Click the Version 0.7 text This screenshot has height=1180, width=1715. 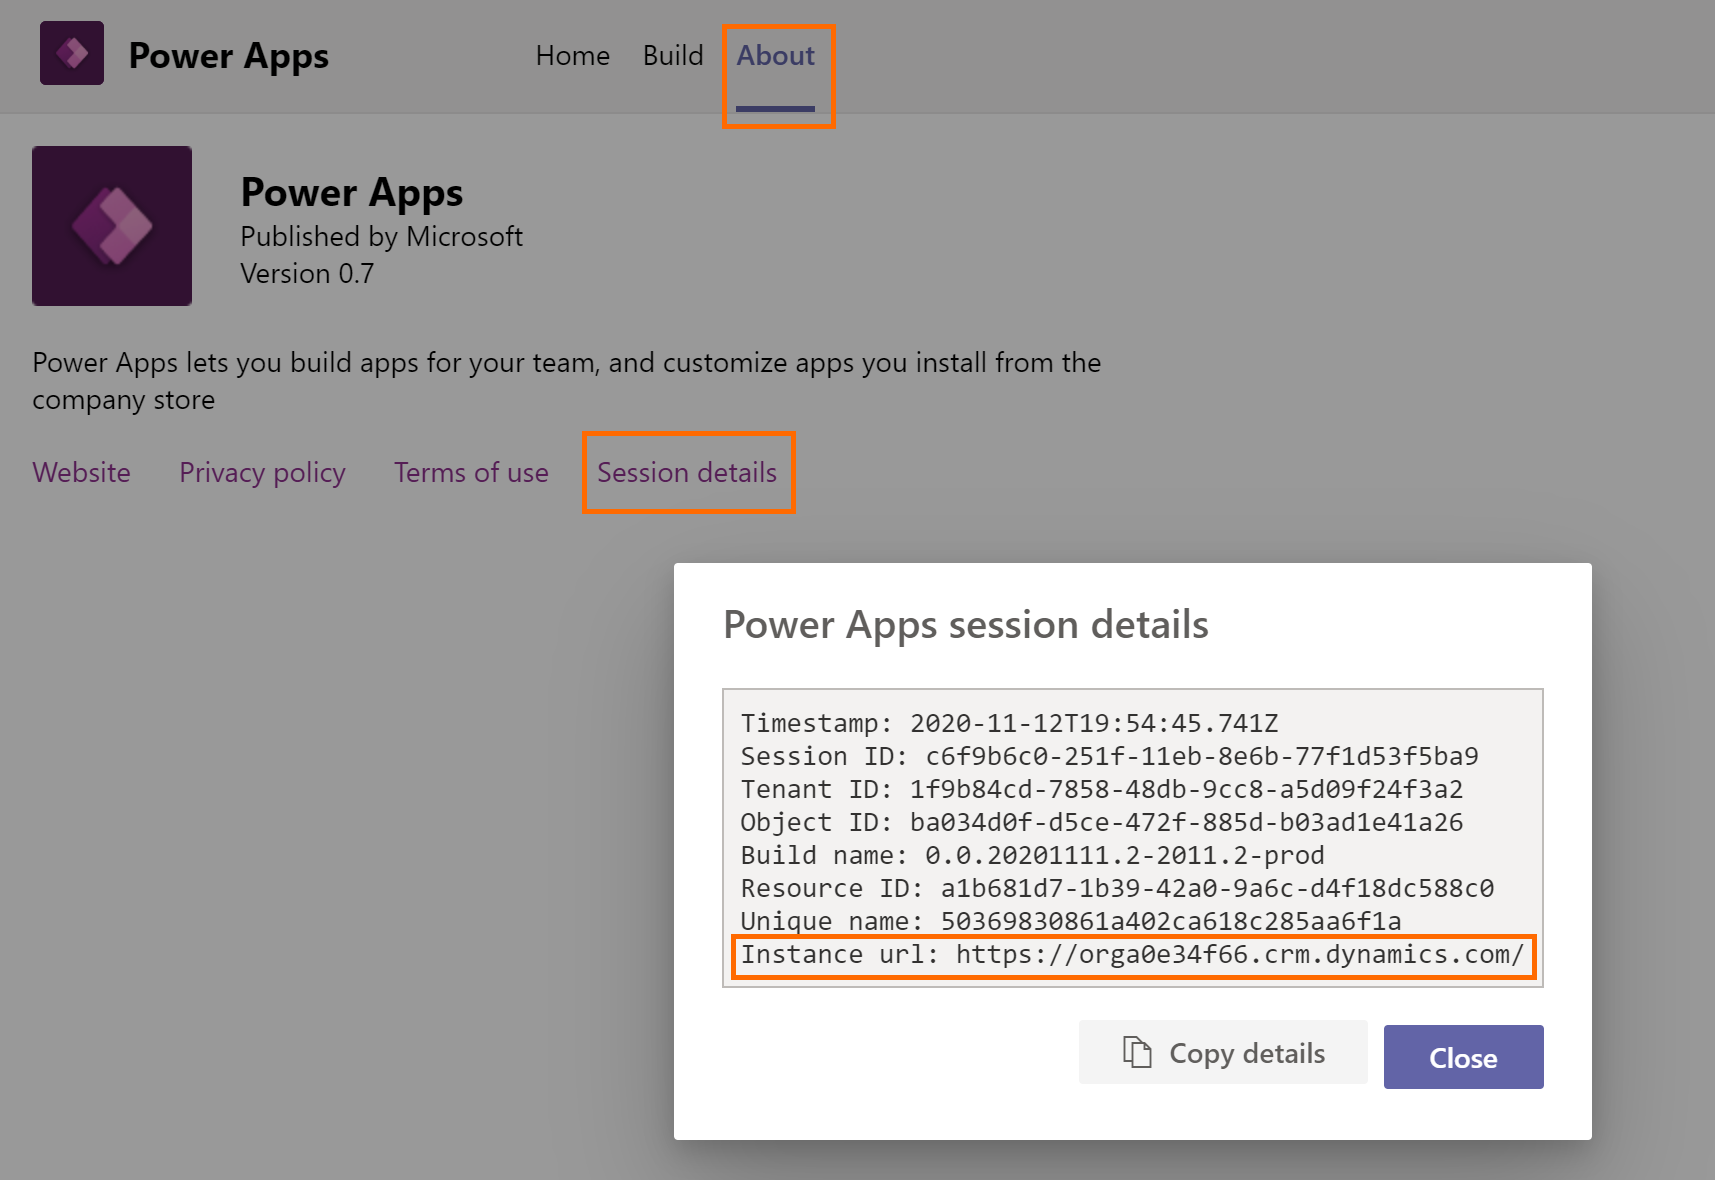tap(307, 273)
